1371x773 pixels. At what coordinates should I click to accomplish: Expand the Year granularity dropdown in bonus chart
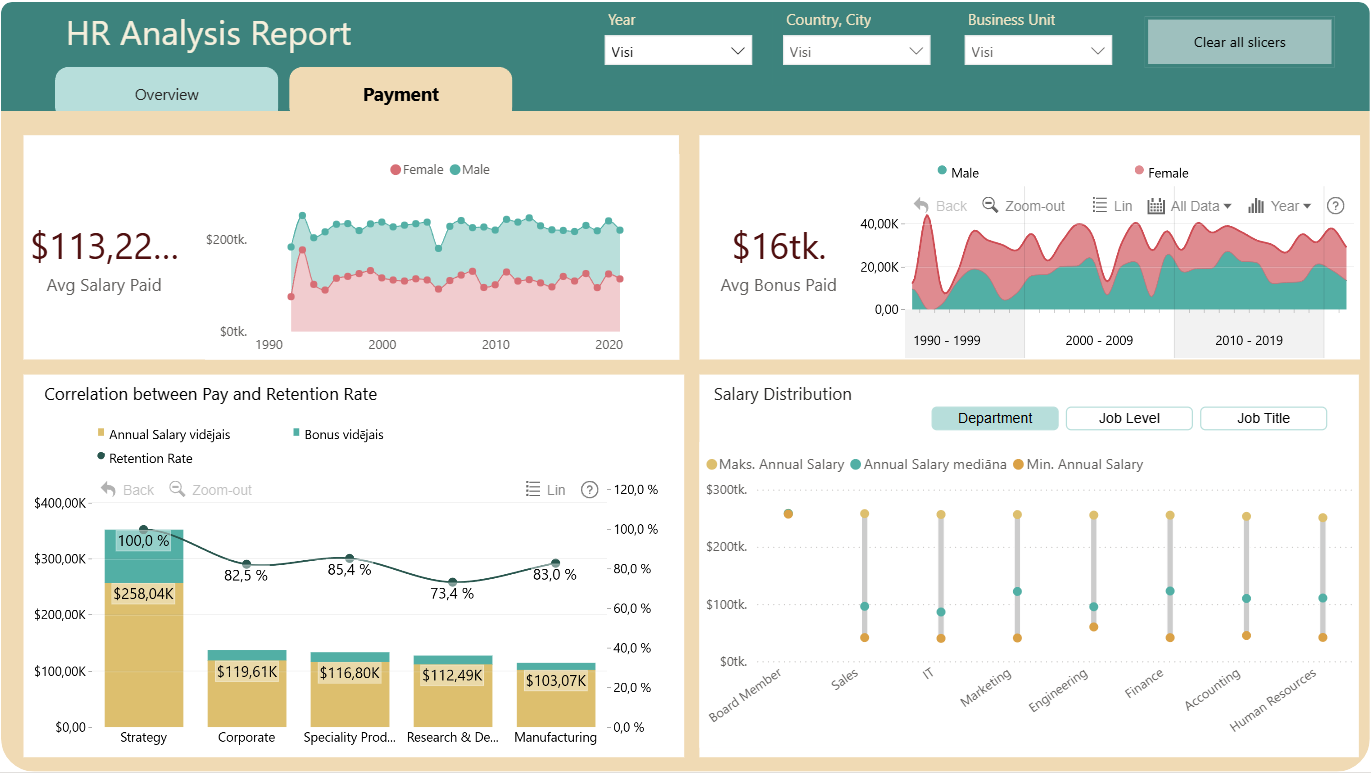pos(1279,206)
